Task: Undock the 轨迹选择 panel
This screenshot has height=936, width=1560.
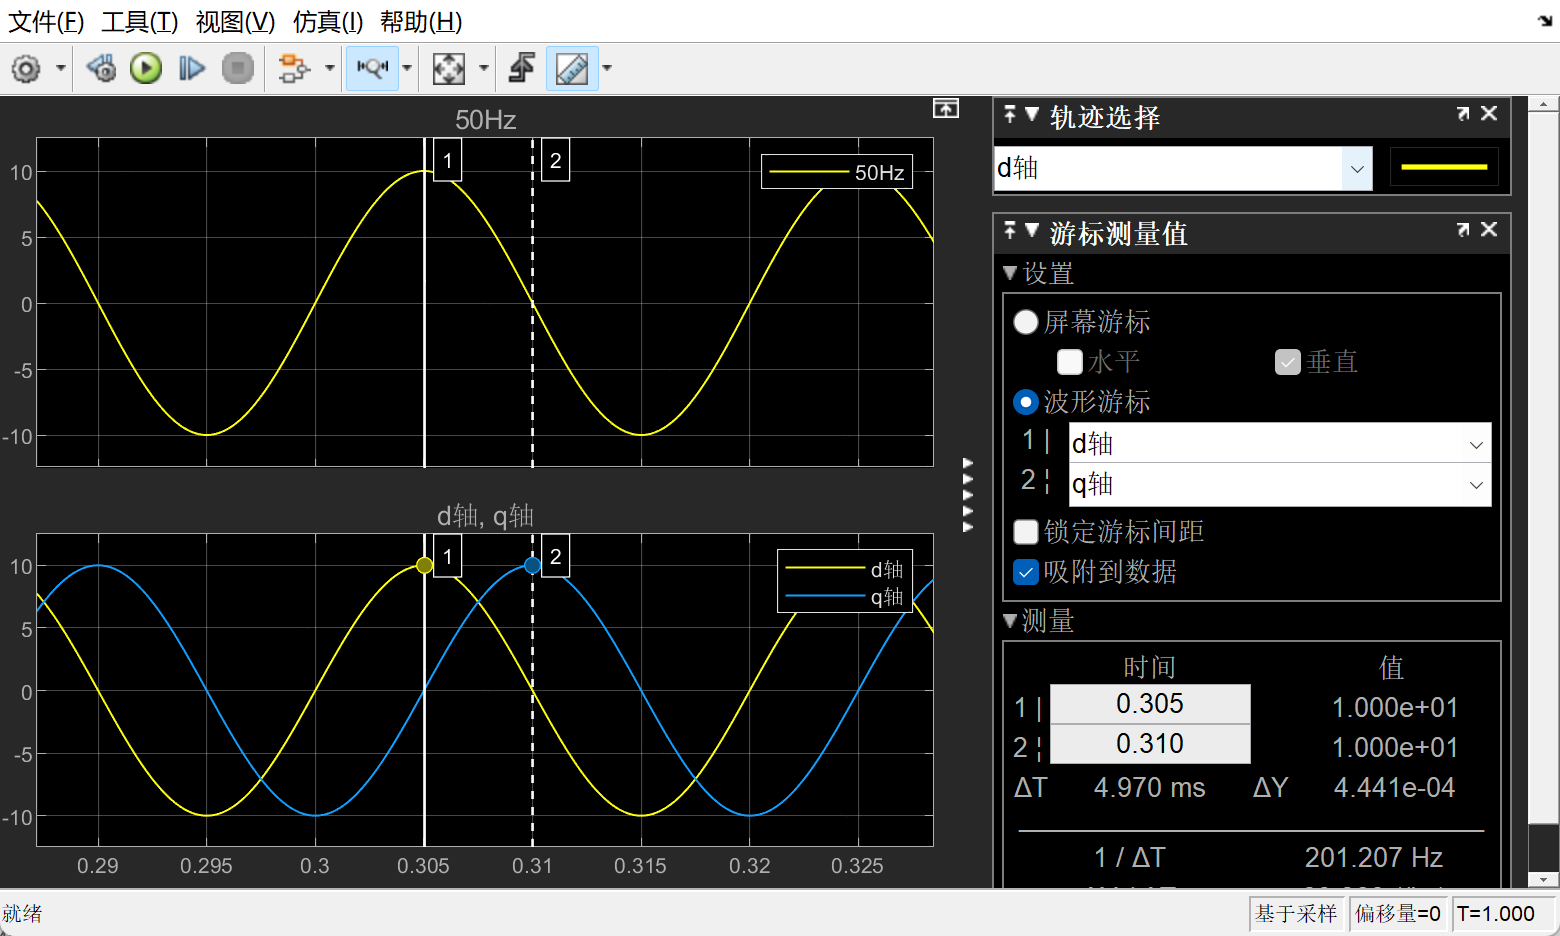Action: [1463, 114]
